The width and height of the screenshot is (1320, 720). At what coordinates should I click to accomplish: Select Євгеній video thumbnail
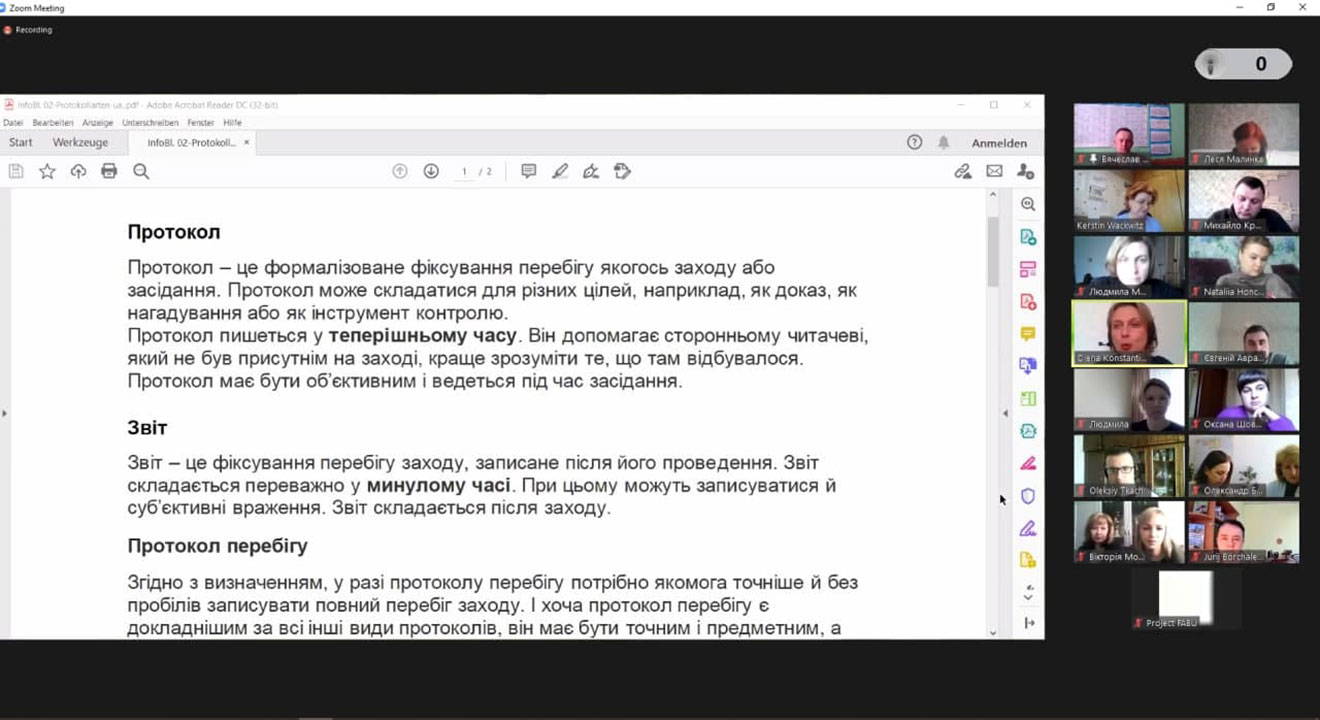click(x=1244, y=333)
